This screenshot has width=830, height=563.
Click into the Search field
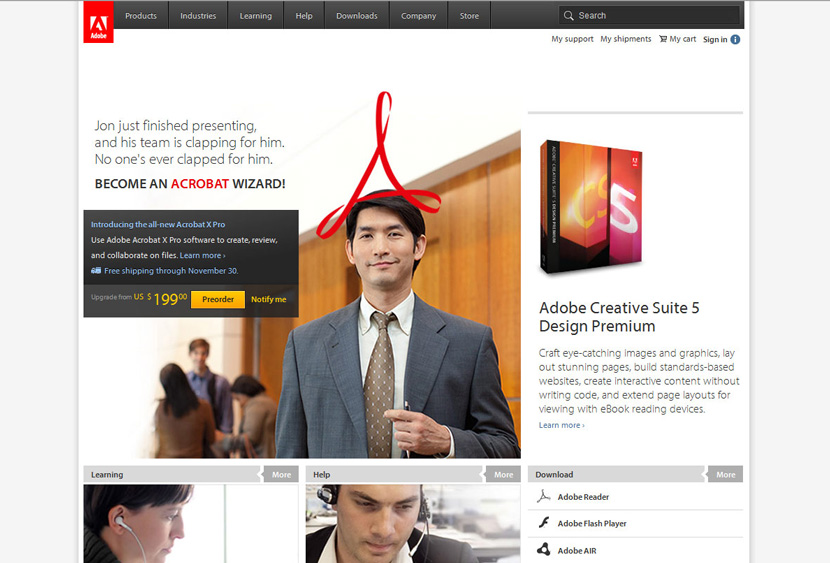tap(649, 15)
